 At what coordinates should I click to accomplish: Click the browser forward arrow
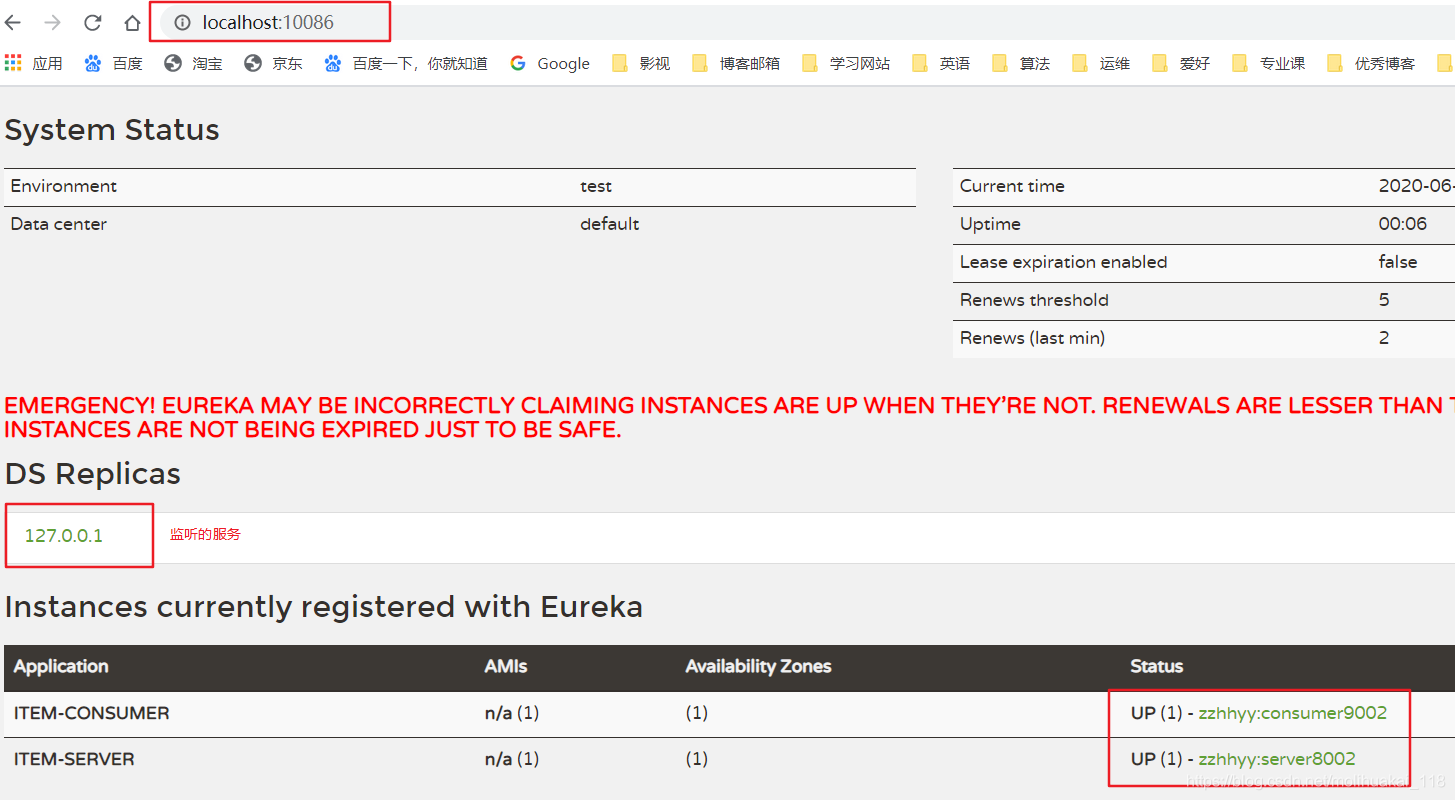coord(52,22)
